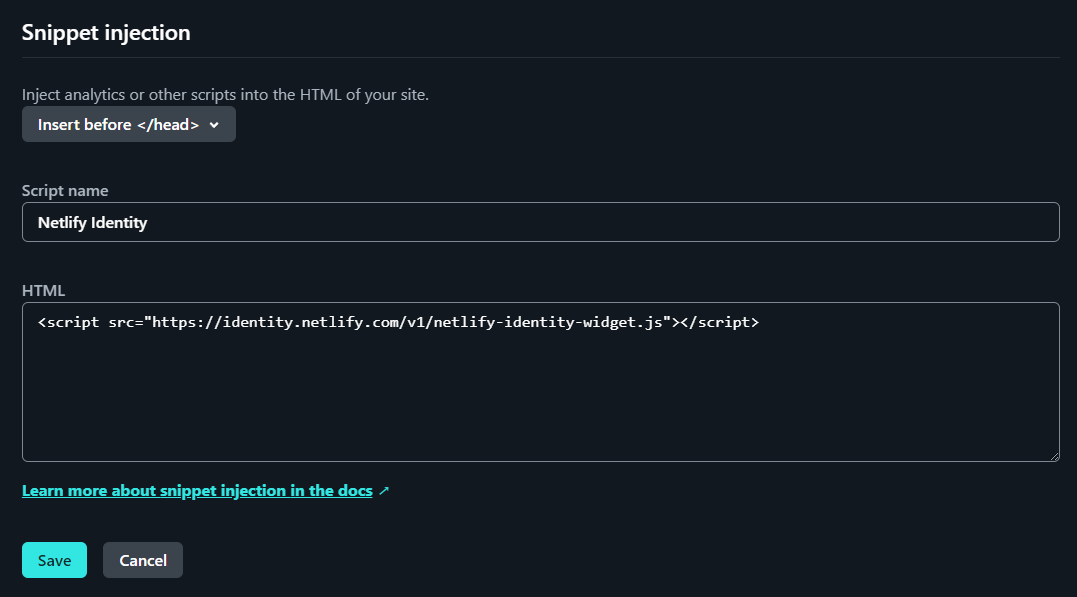Click the Save action in the footer

click(54, 560)
